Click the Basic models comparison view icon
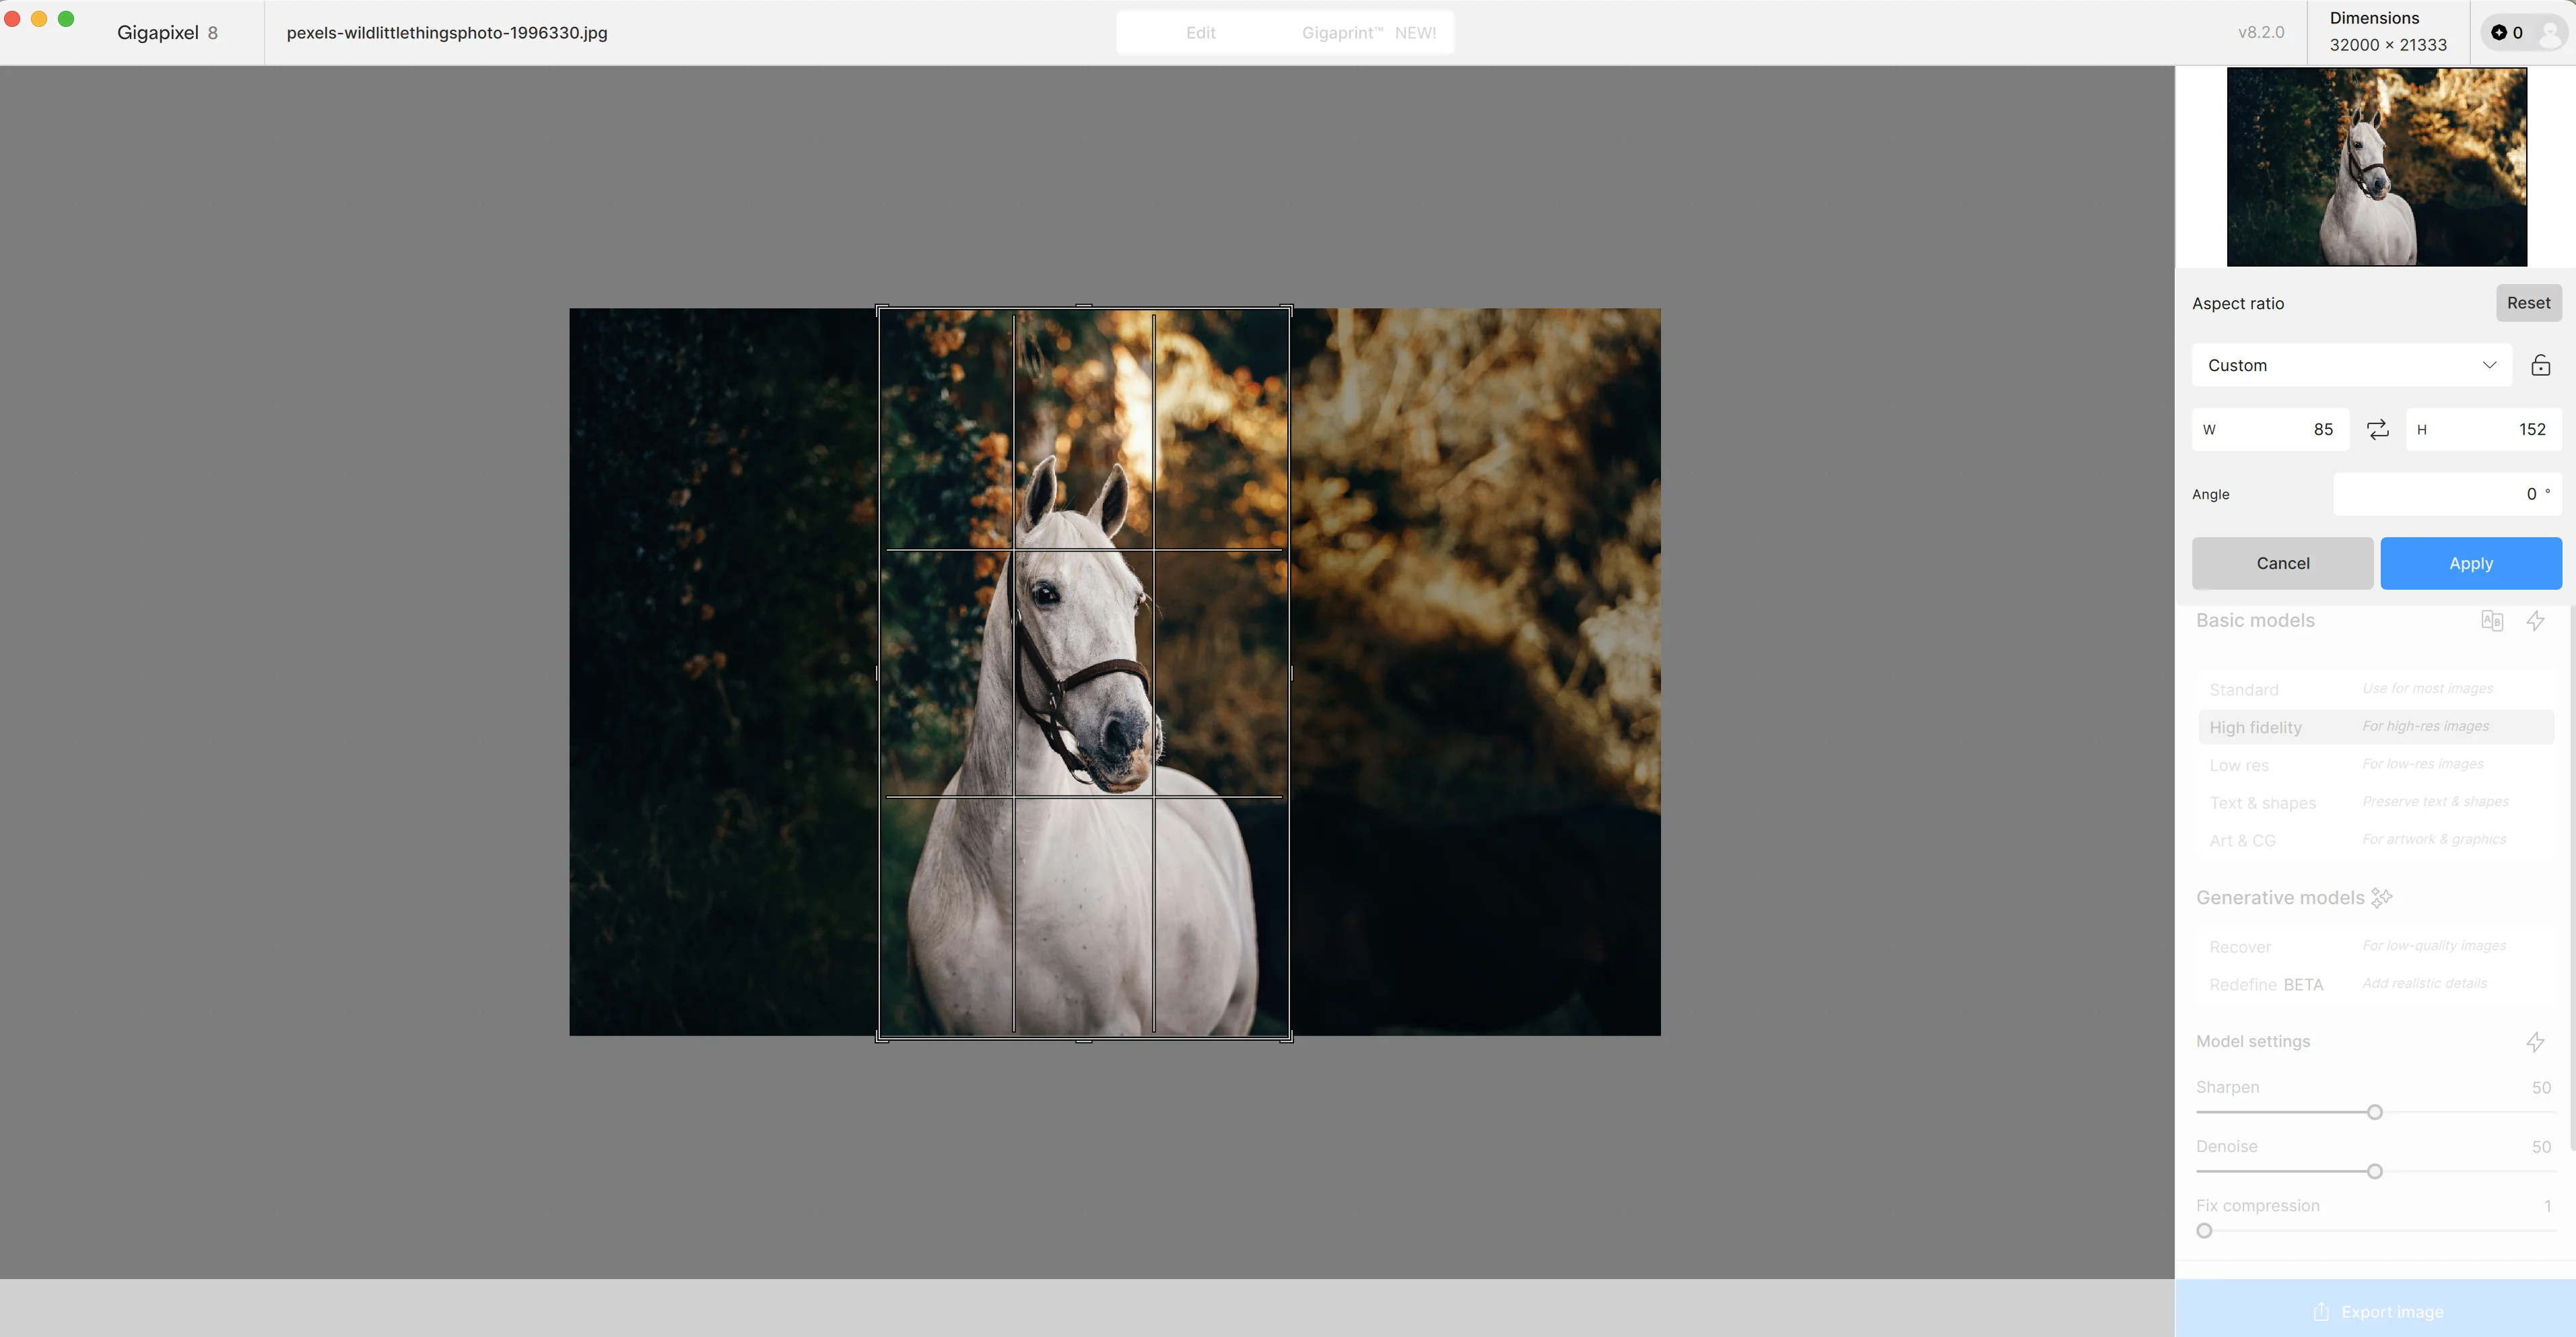The image size is (2576, 1337). click(x=2491, y=620)
